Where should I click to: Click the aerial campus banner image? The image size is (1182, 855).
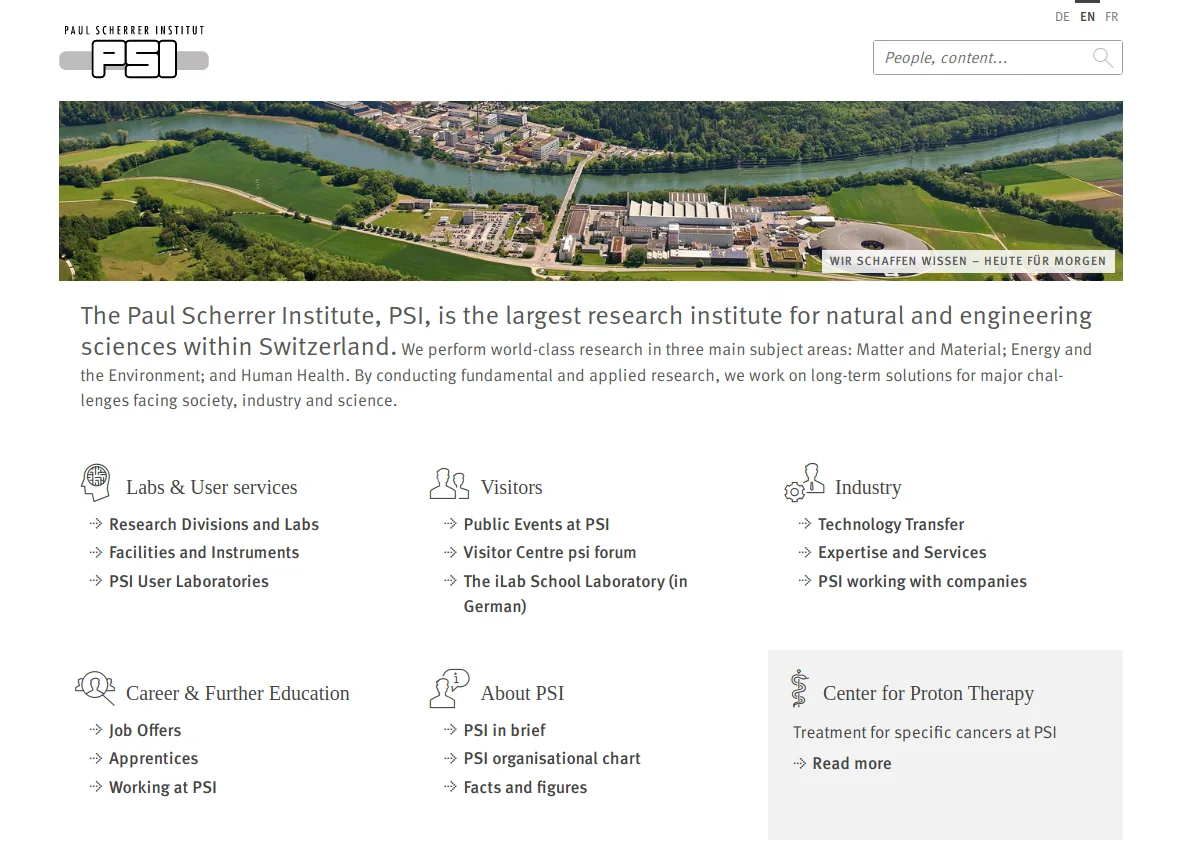pos(591,191)
